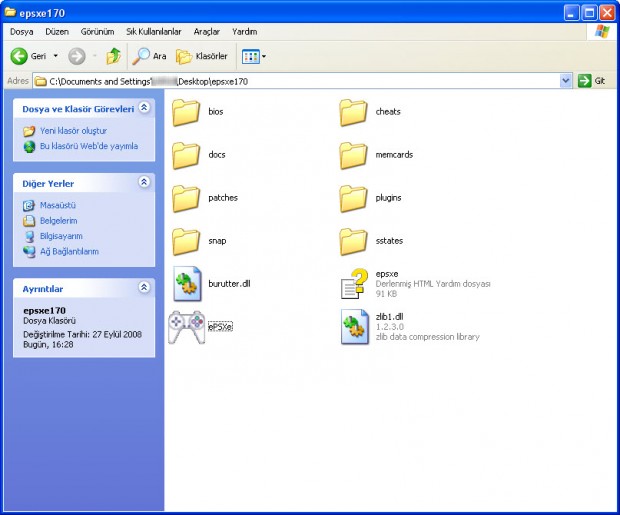
Task: Select the patches folder name
Action: [223, 198]
